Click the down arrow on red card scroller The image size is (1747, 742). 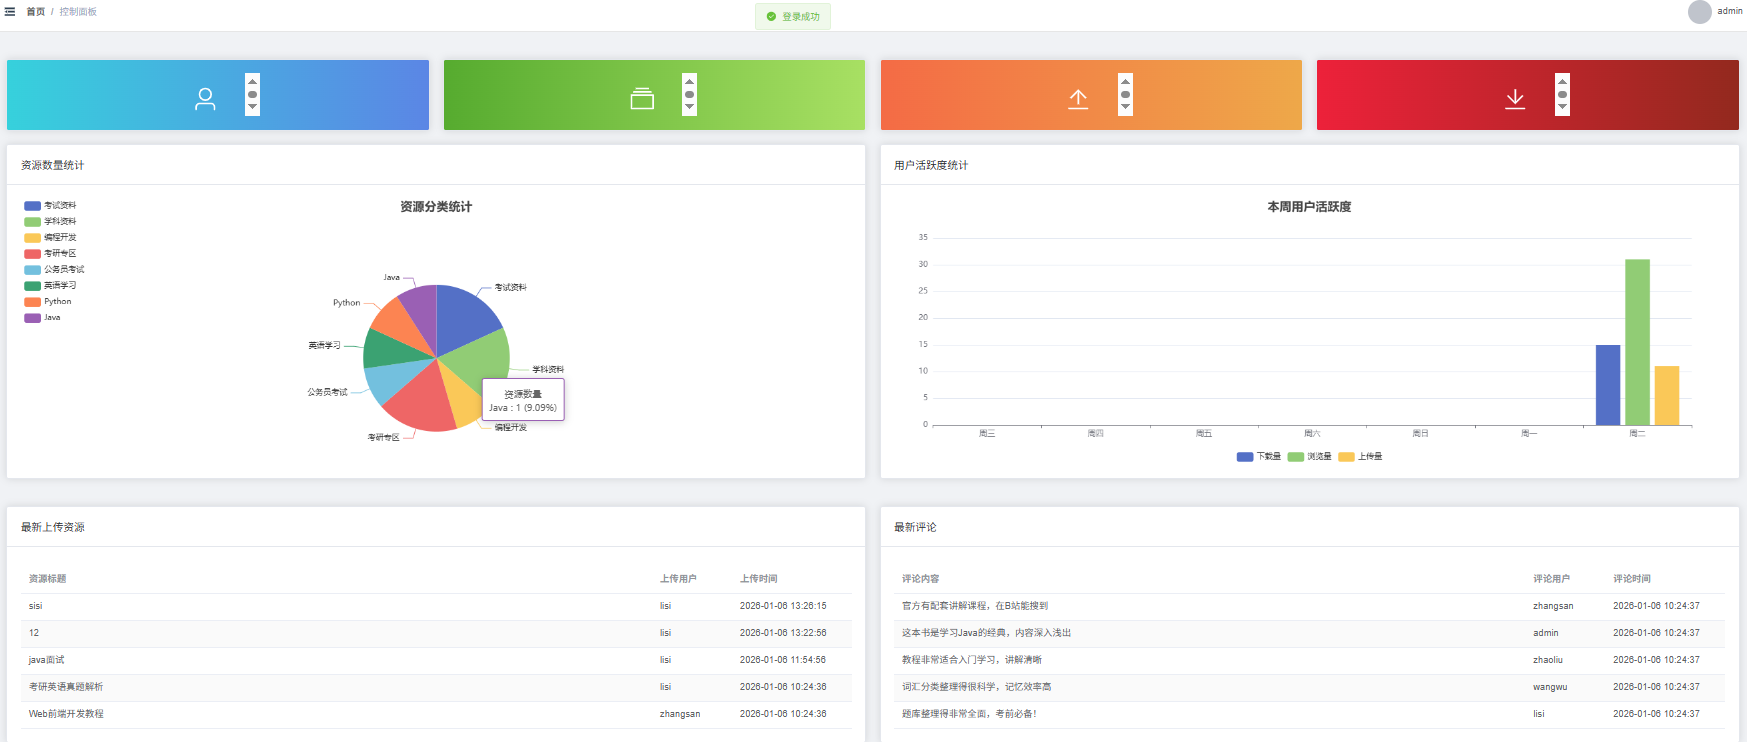pos(1562,107)
